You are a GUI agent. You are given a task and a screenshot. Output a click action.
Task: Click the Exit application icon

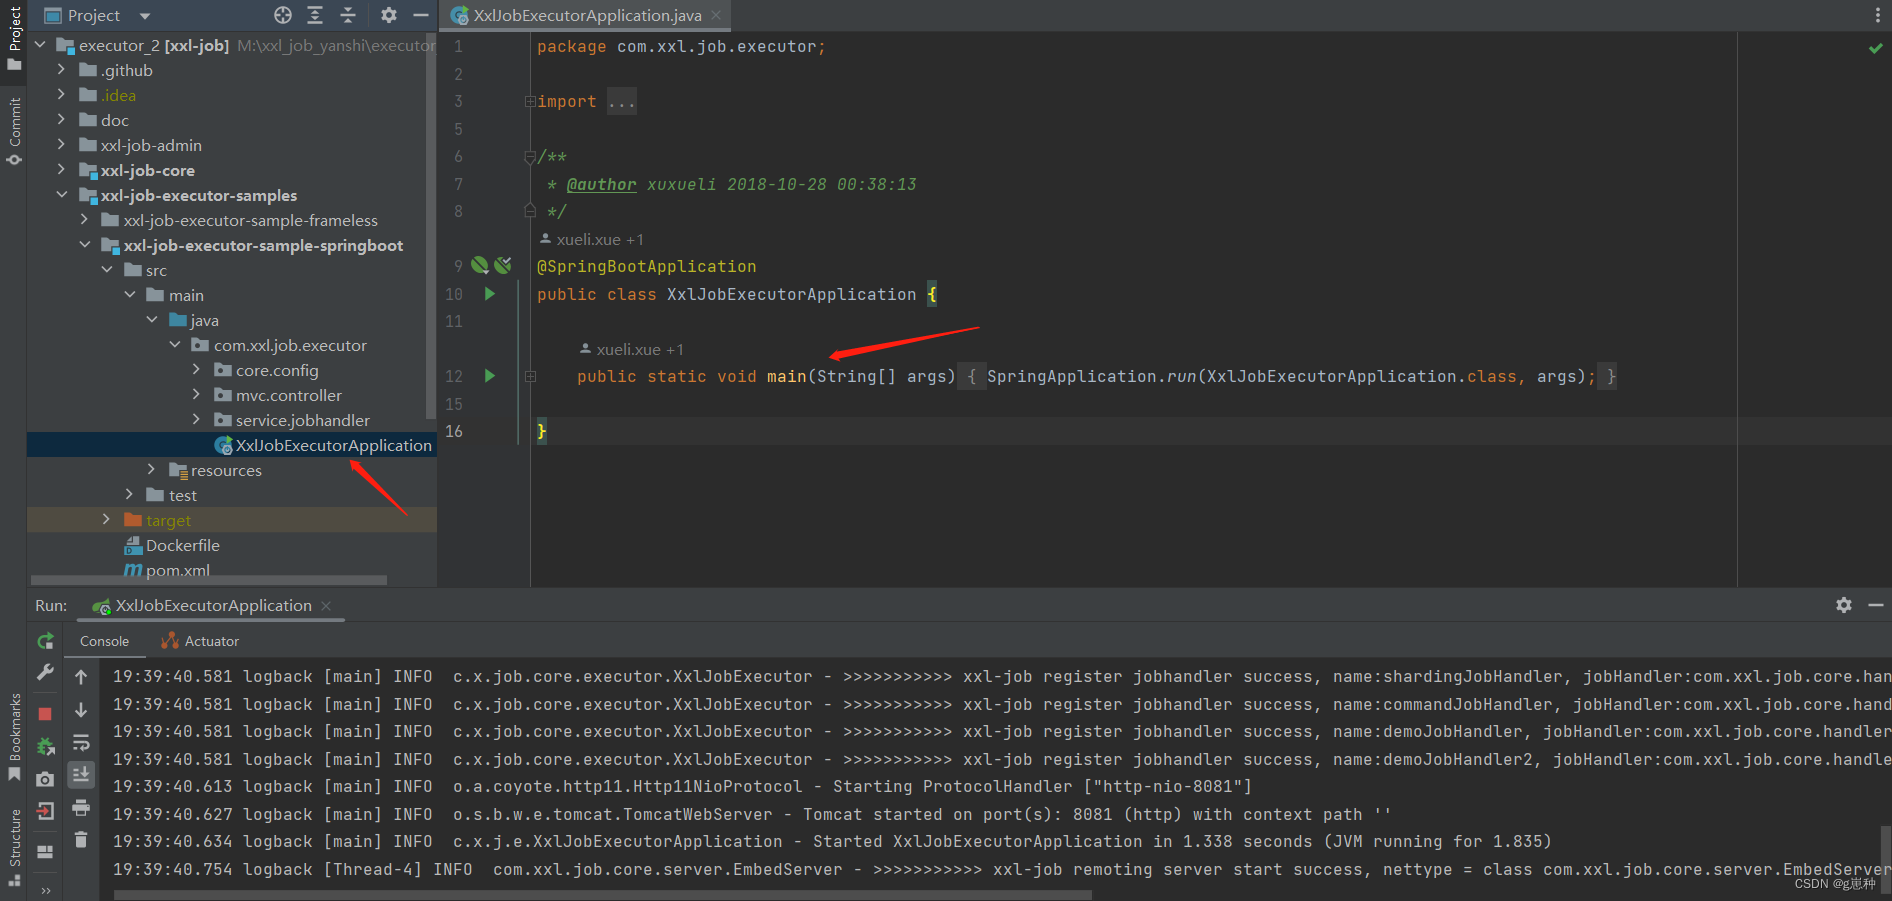coord(45,811)
